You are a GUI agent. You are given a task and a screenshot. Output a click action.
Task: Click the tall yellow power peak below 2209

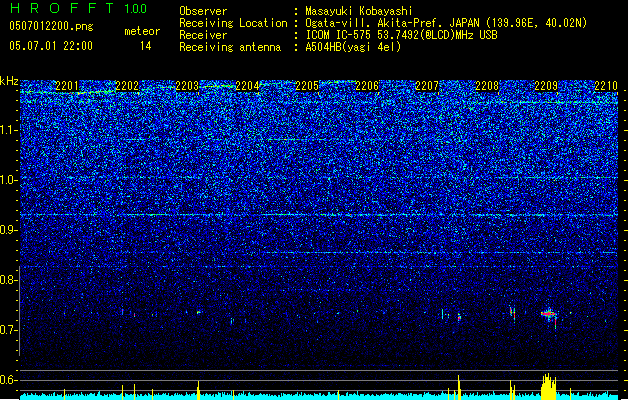[x=548, y=387]
